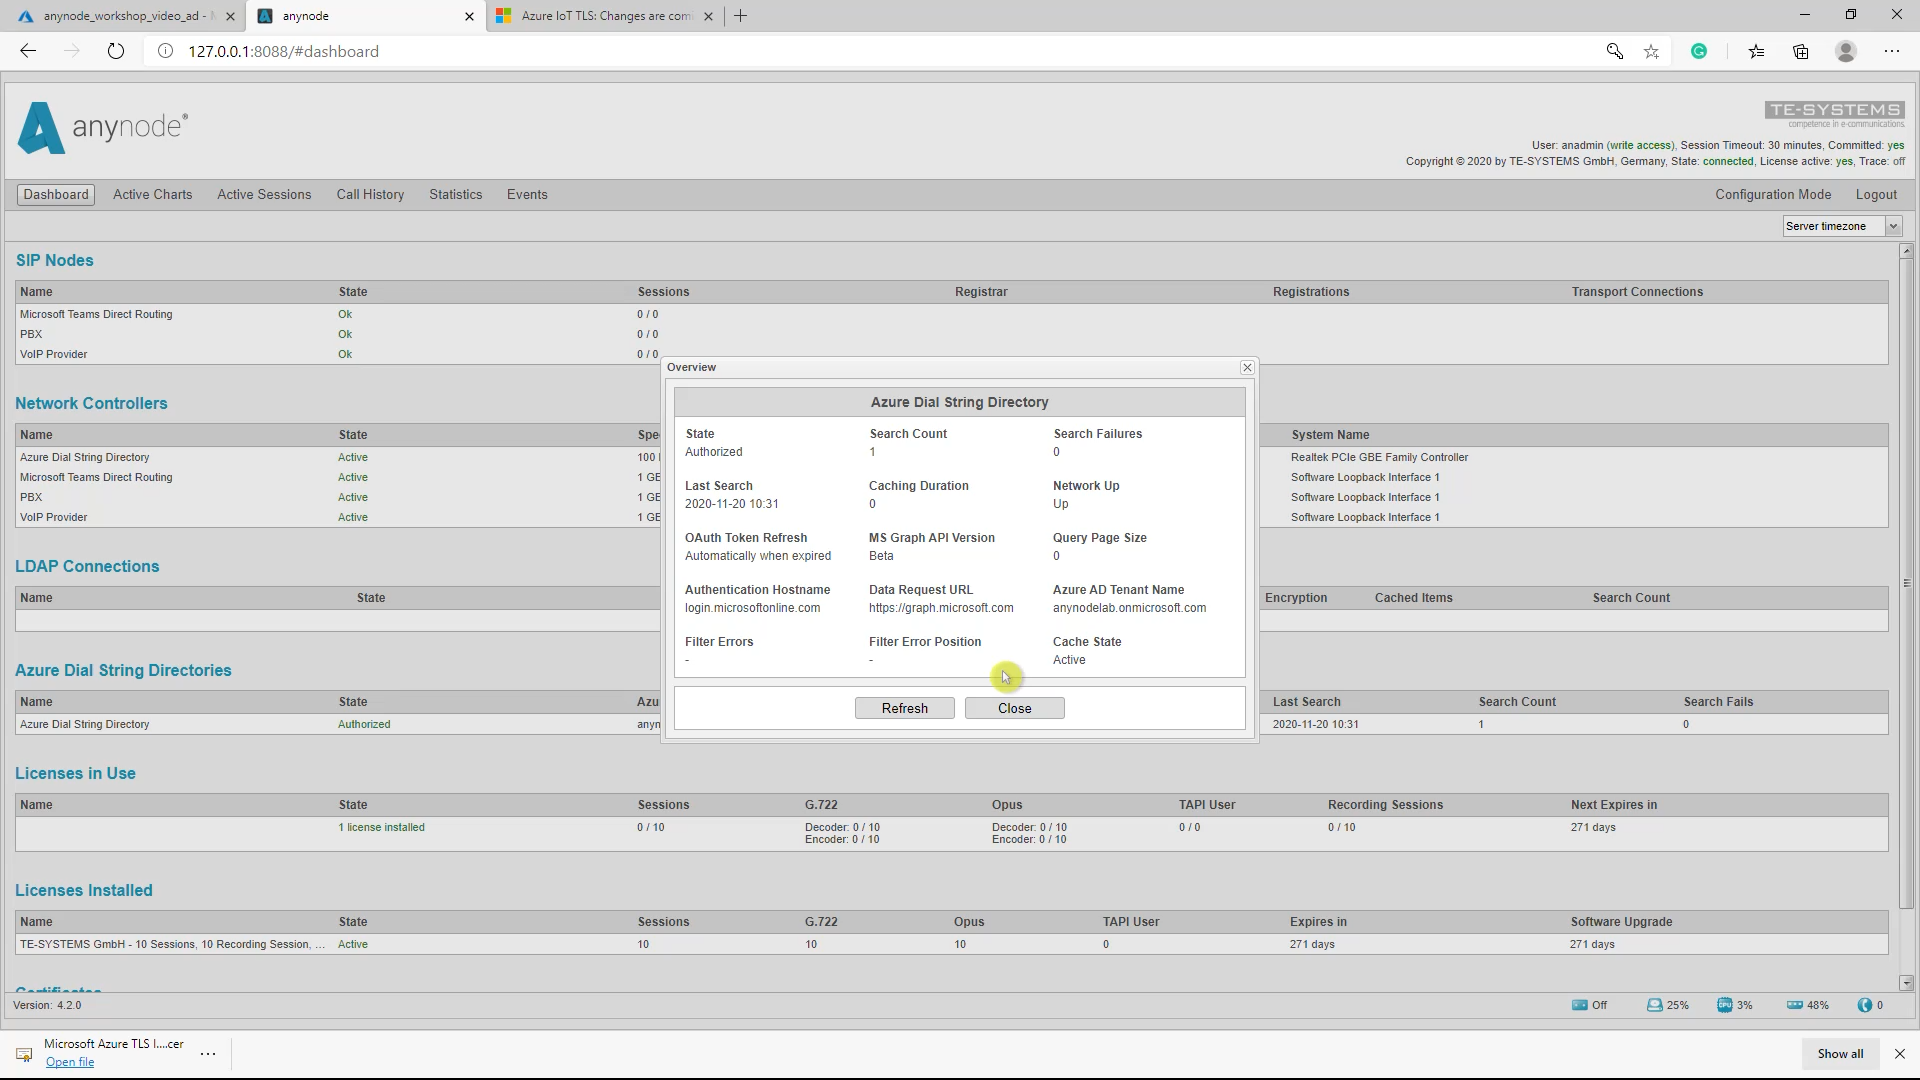Close the anynode browser tab

coord(470,16)
